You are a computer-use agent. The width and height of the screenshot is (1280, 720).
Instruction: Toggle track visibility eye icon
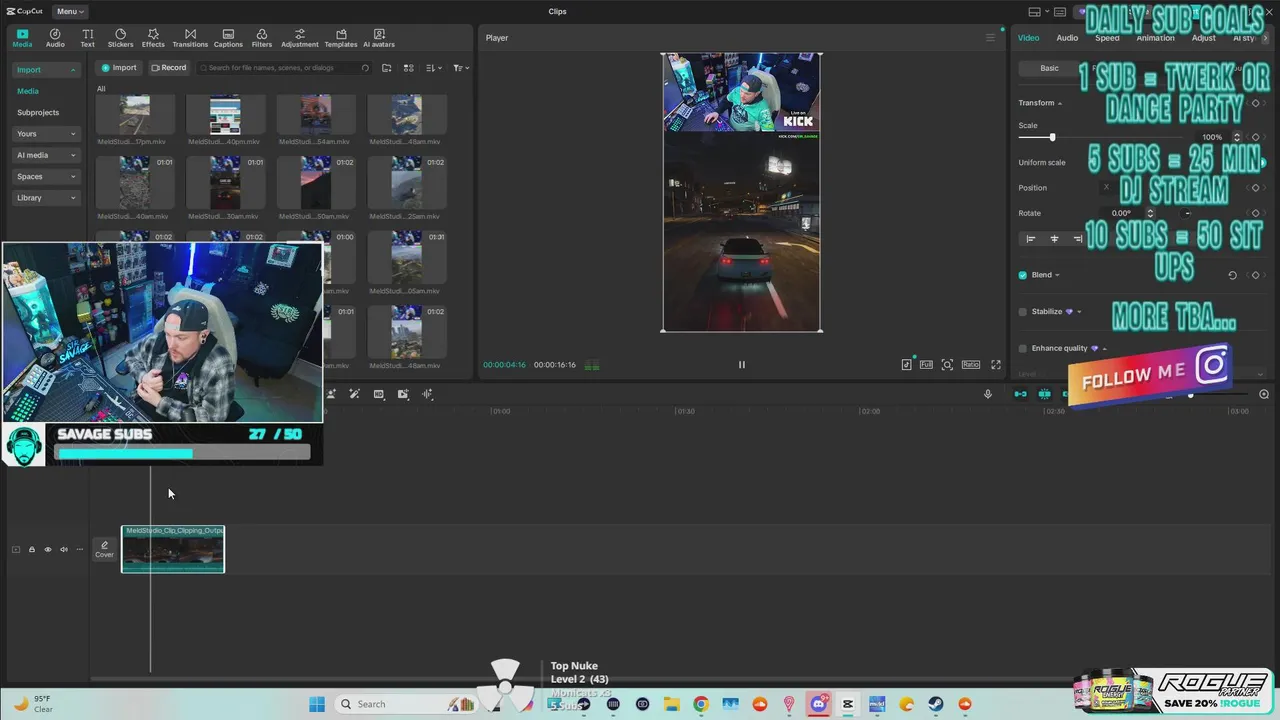click(47, 549)
